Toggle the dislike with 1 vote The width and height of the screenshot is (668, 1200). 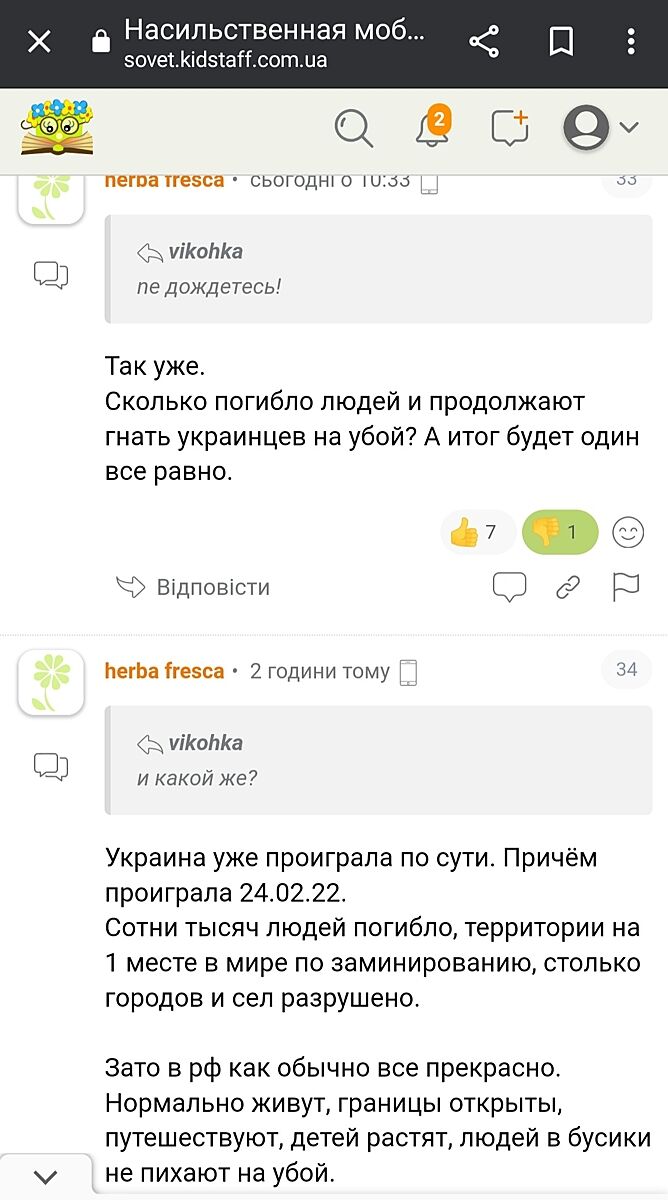(558, 533)
